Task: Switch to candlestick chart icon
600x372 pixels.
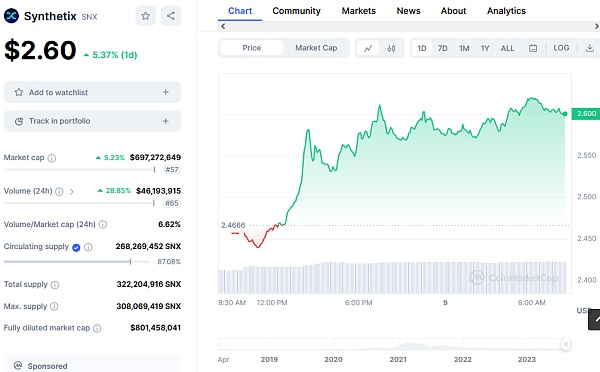Action: click(x=391, y=48)
